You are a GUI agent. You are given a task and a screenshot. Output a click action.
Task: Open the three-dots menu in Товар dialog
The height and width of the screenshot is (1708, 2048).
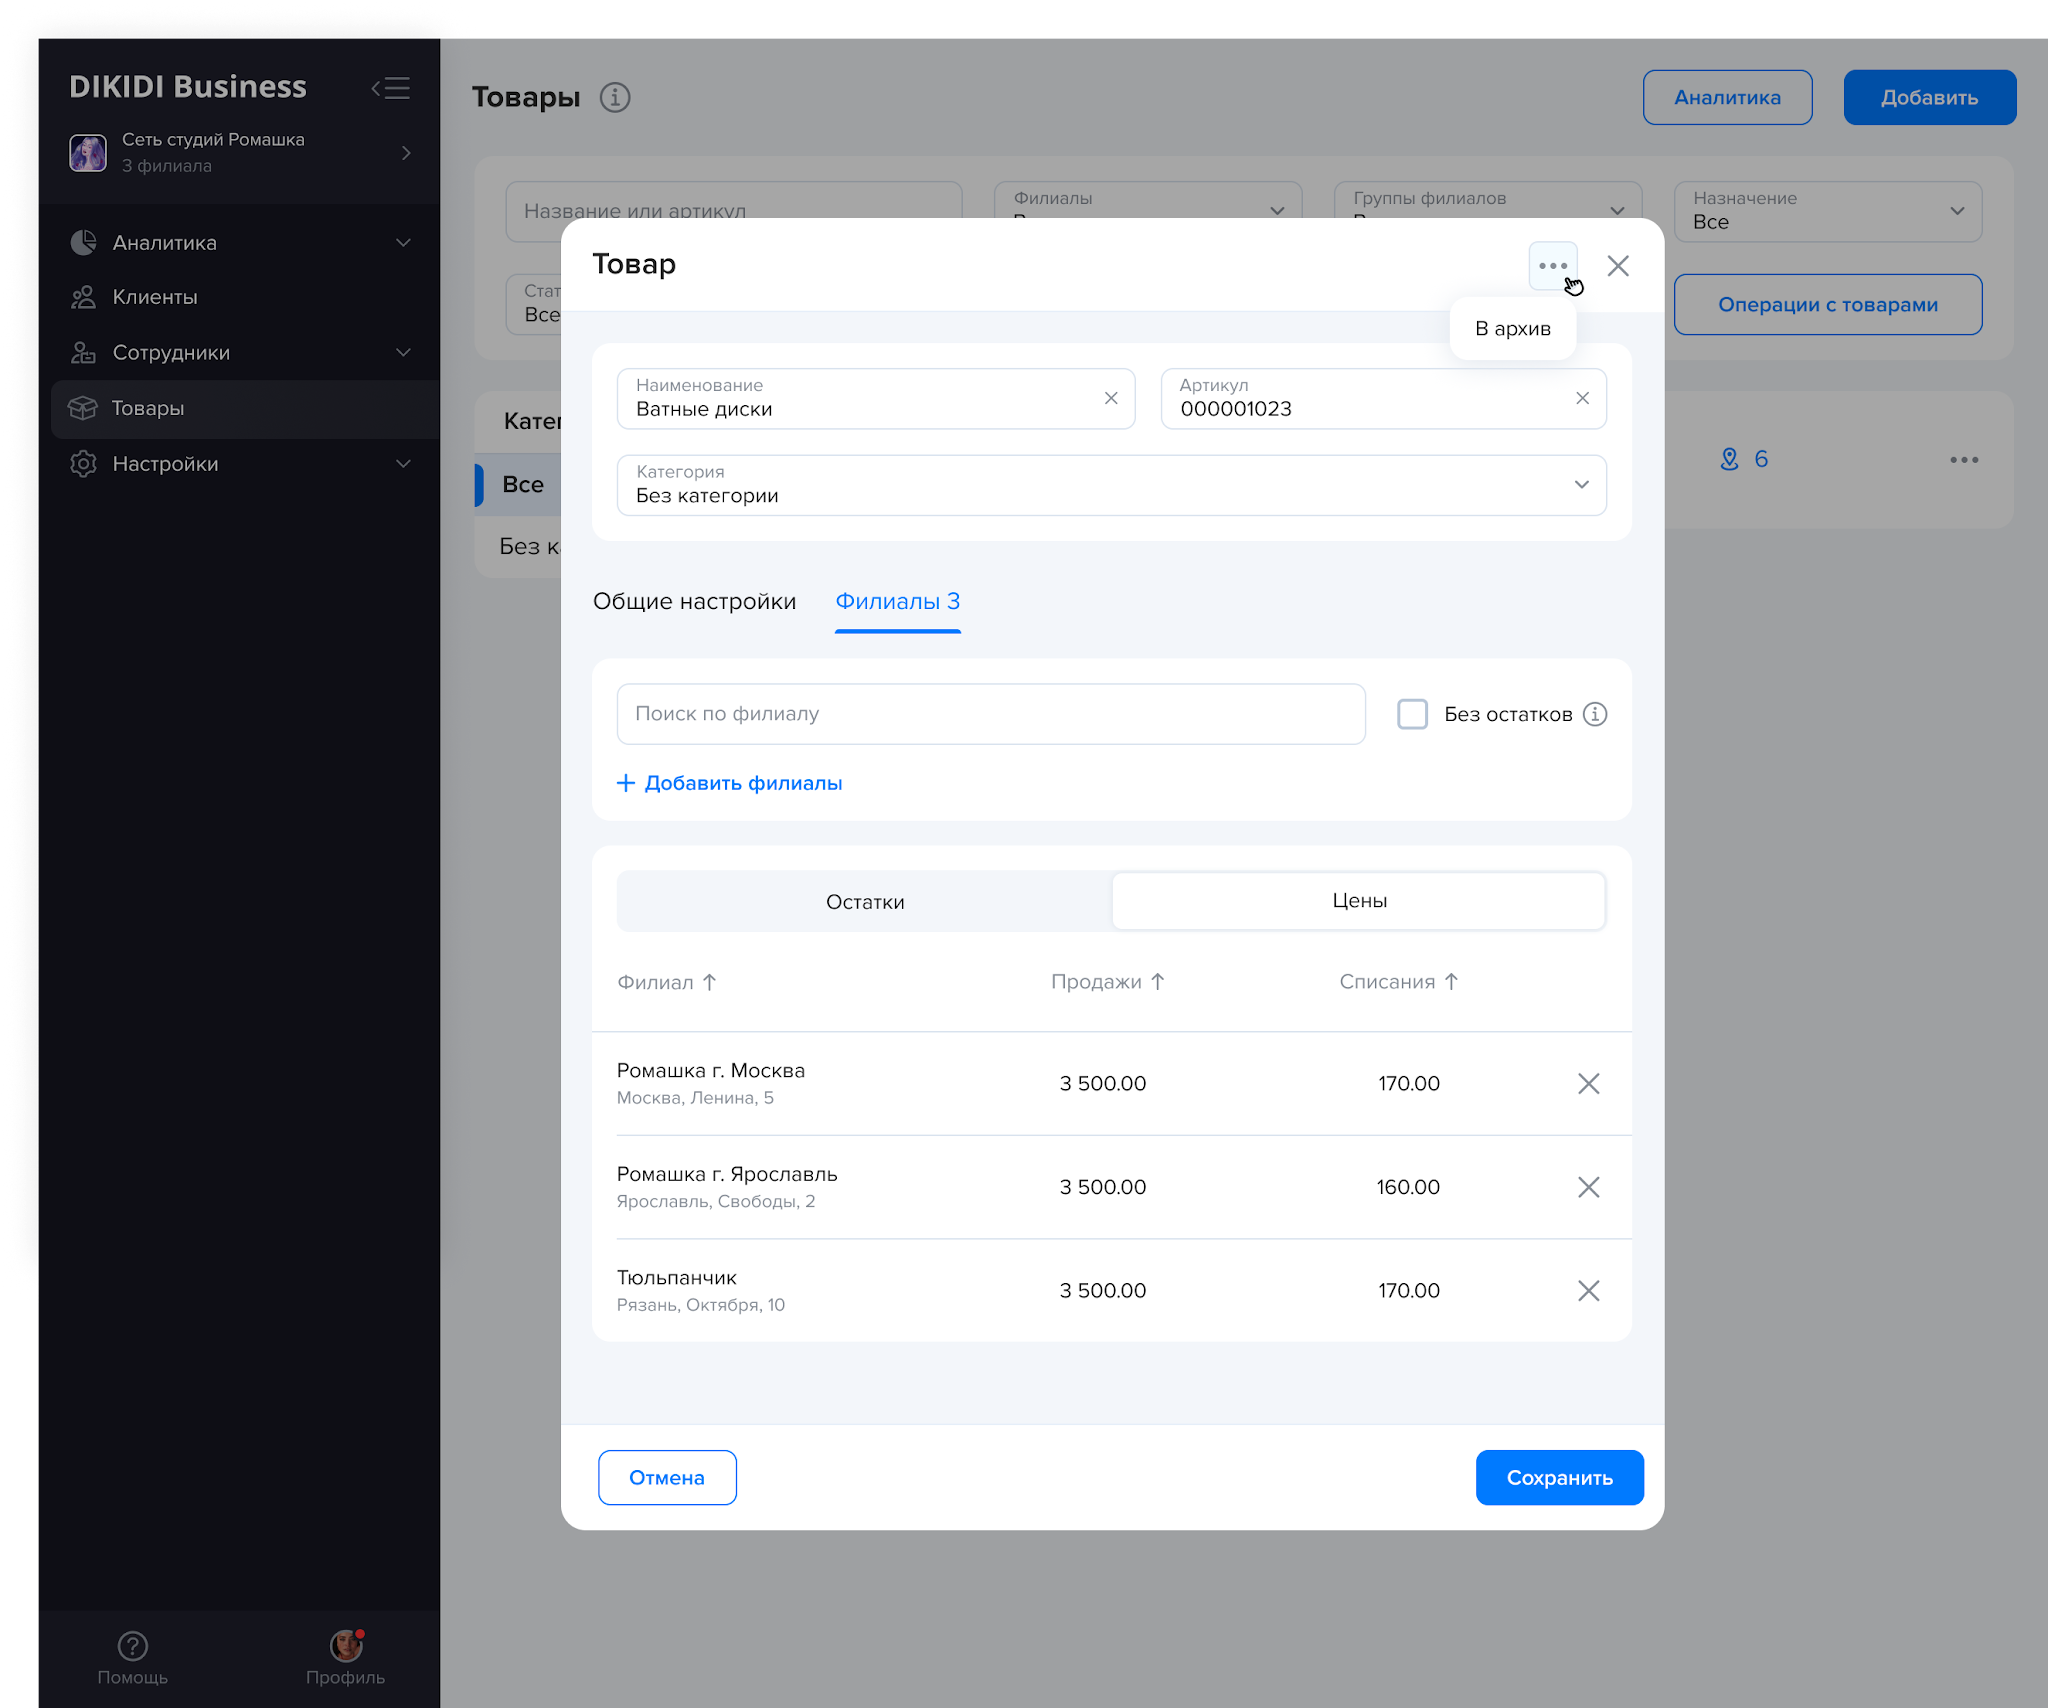coord(1552,266)
